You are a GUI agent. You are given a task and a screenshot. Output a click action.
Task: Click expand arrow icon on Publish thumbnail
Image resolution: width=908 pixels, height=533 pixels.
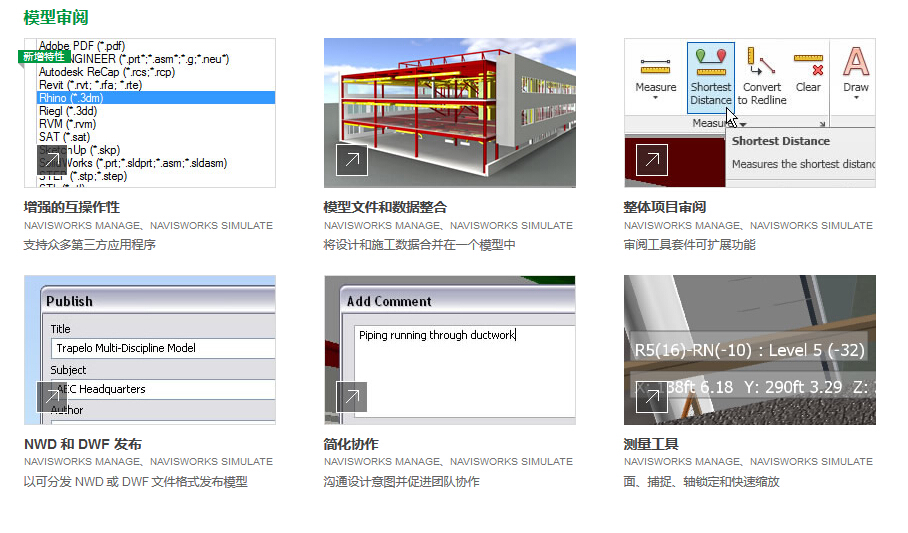(x=52, y=397)
